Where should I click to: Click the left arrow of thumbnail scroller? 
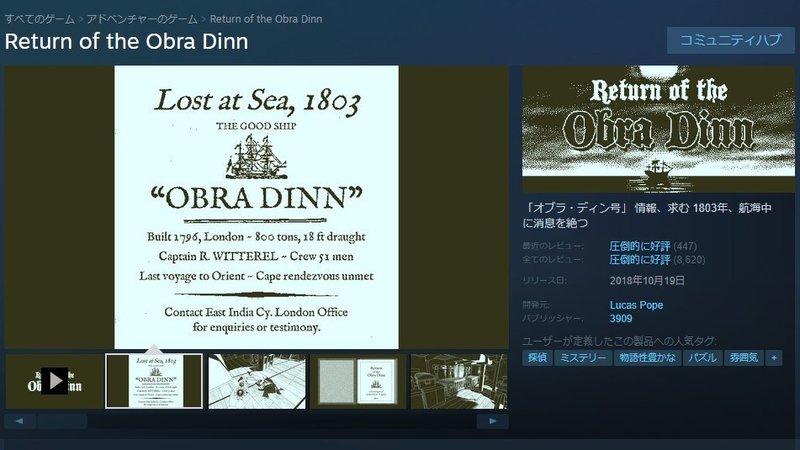pos(20,421)
